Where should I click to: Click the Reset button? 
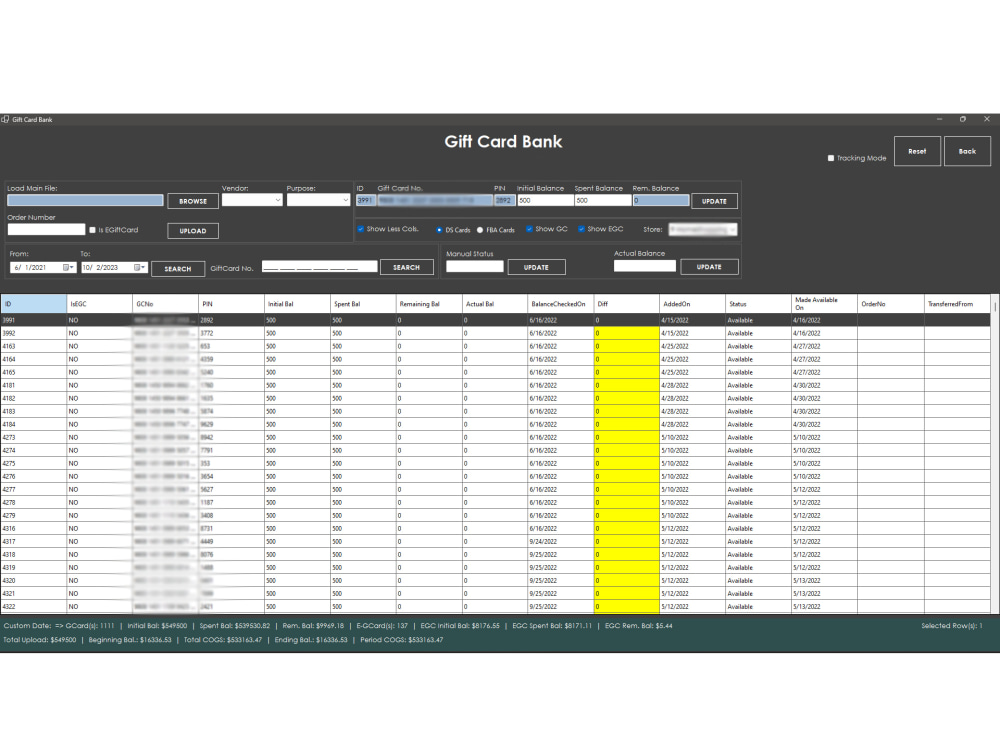(x=917, y=151)
